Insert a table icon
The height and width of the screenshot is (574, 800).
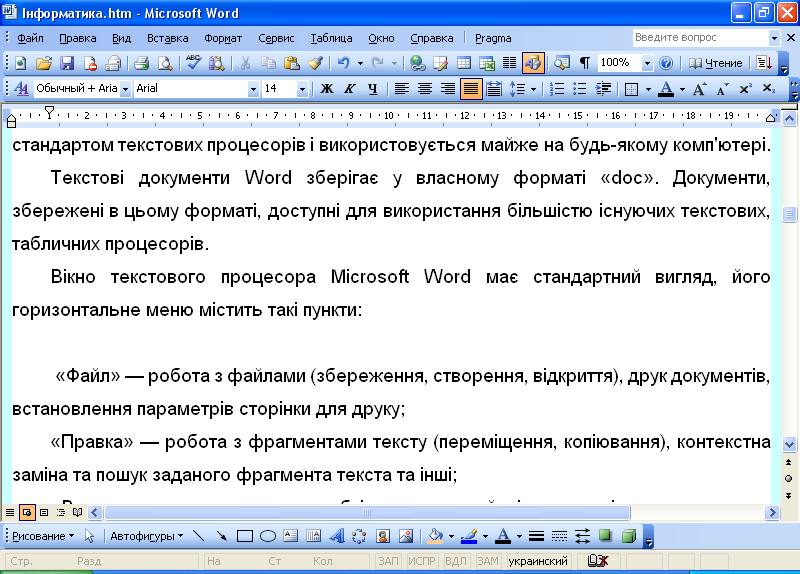[x=464, y=63]
